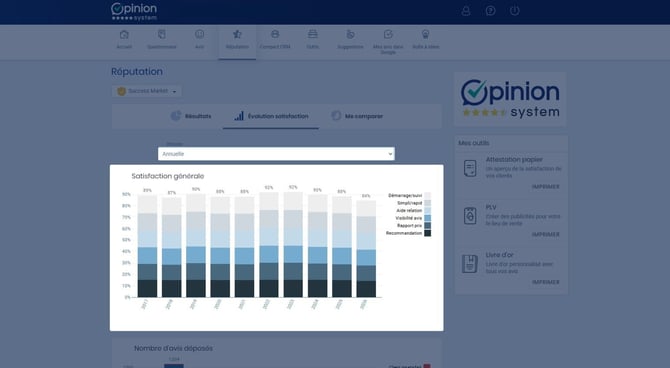This screenshot has height=368, width=670.
Task: Click the Démarrage/suivi legend swatch
Action: coord(427,196)
